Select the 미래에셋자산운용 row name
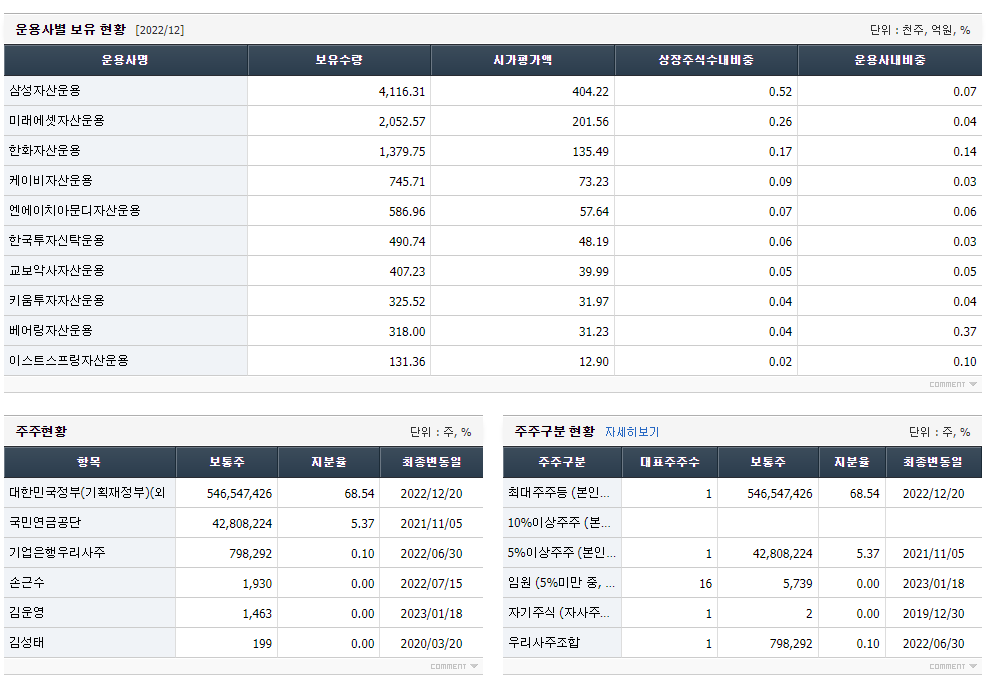The image size is (989, 690). pyautogui.click(x=57, y=120)
